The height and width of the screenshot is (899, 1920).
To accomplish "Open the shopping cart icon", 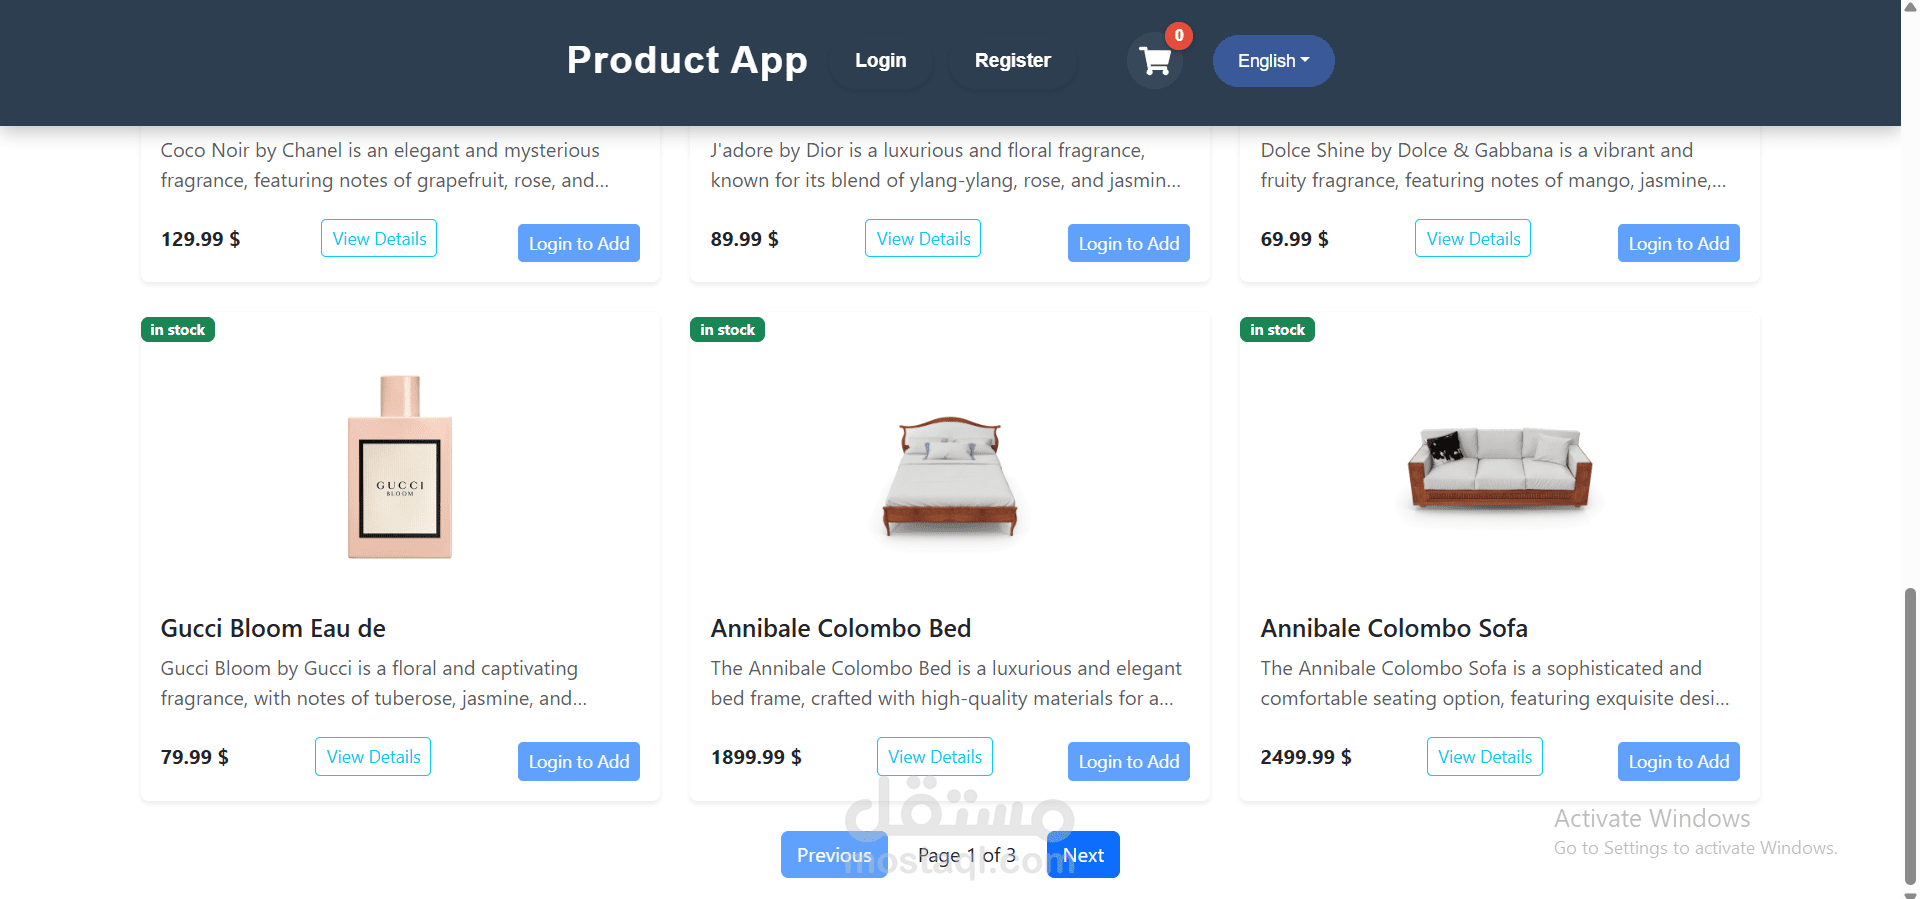I will click(1155, 61).
